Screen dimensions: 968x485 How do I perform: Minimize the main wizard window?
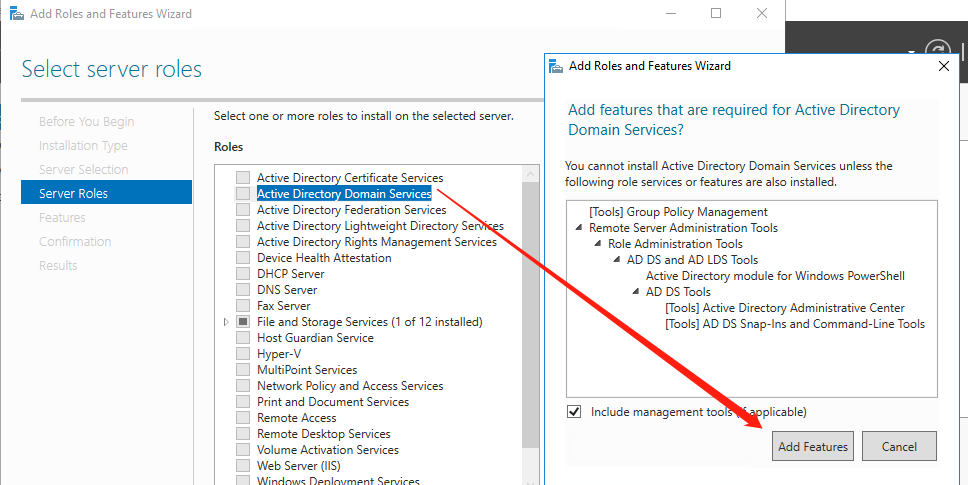click(671, 13)
